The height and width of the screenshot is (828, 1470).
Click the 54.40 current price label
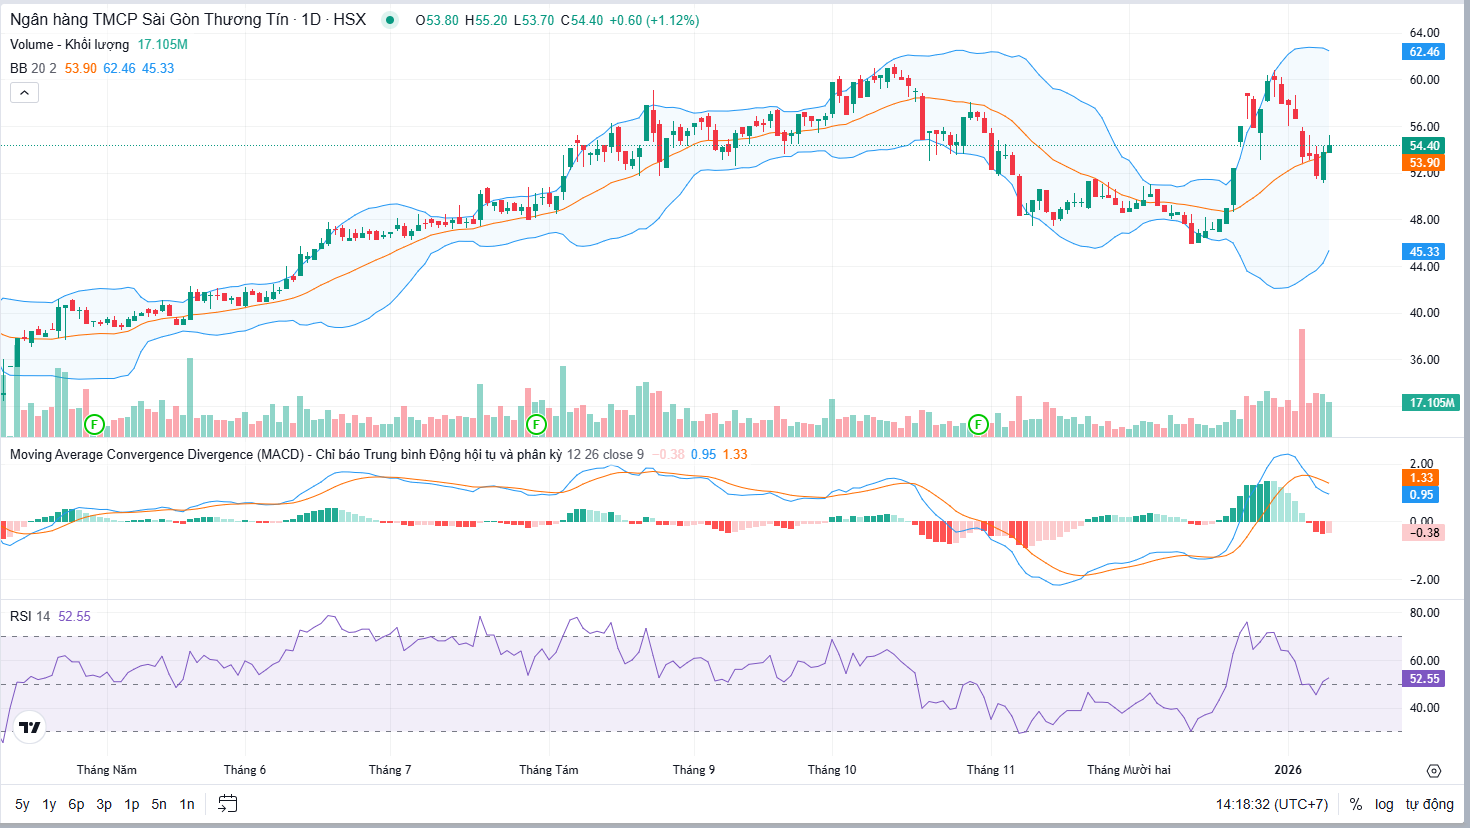click(1424, 146)
